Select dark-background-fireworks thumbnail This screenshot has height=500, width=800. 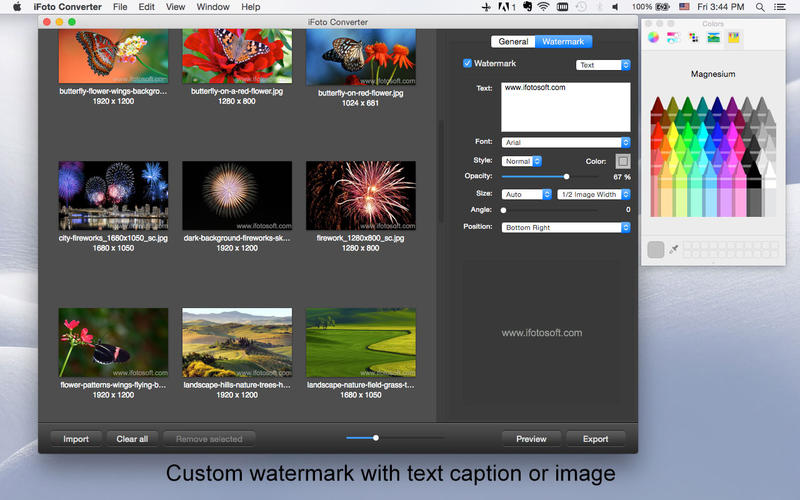pyautogui.click(x=237, y=196)
